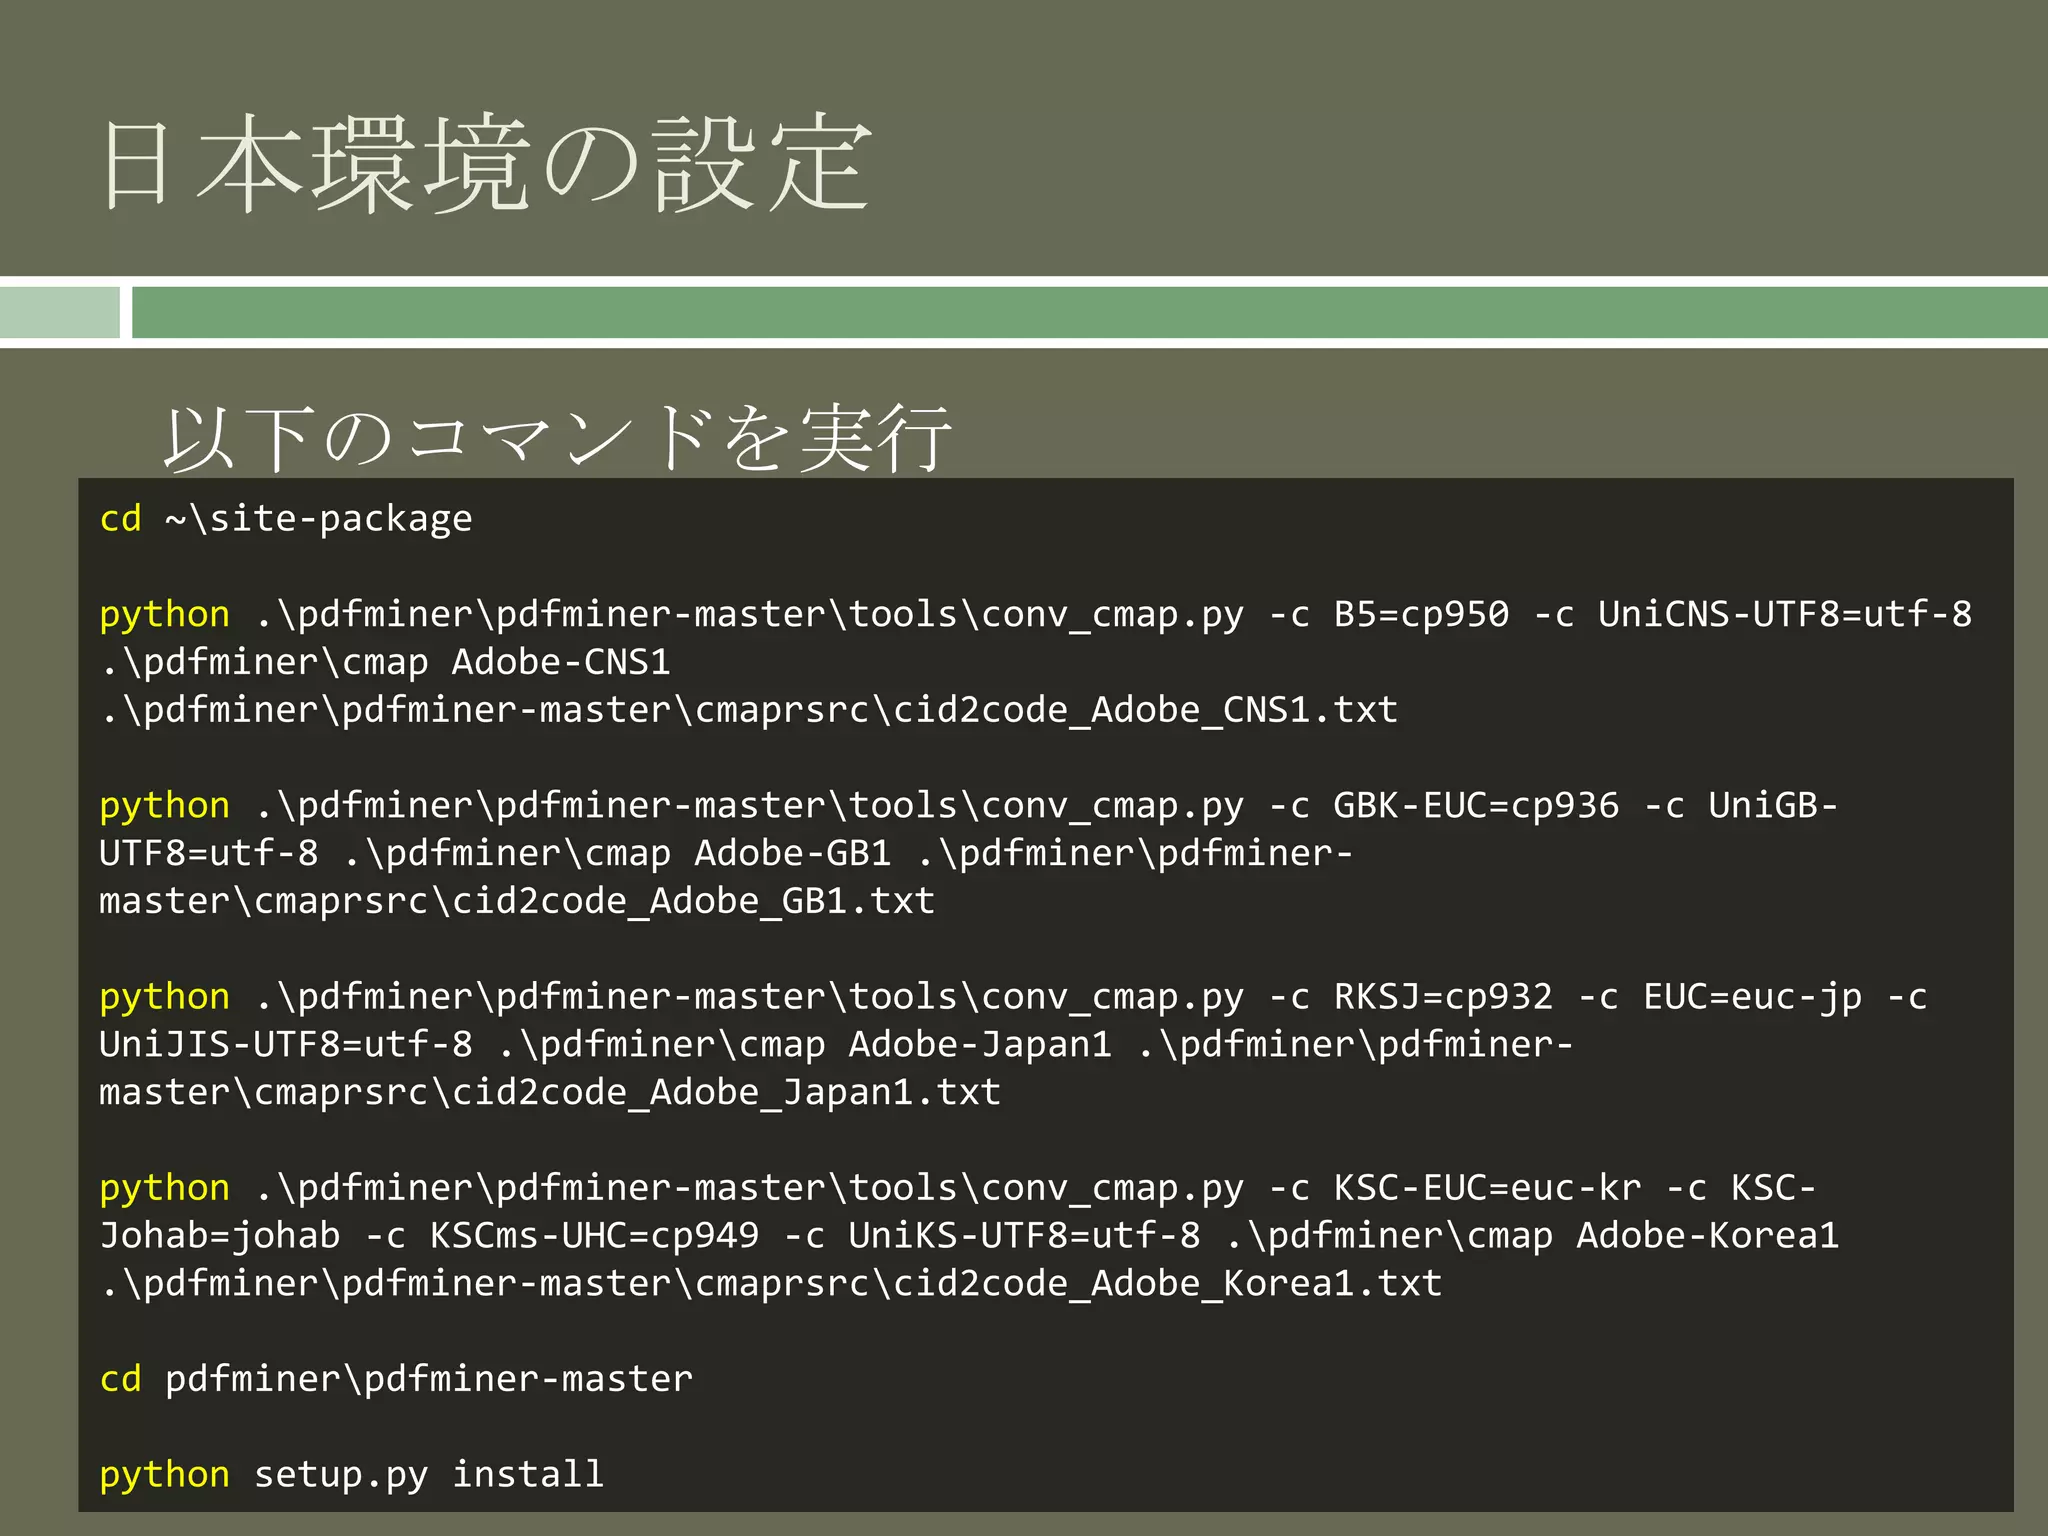Click the slide title 日本環境の設定
The width and height of the screenshot is (2048, 1536).
pos(487,163)
